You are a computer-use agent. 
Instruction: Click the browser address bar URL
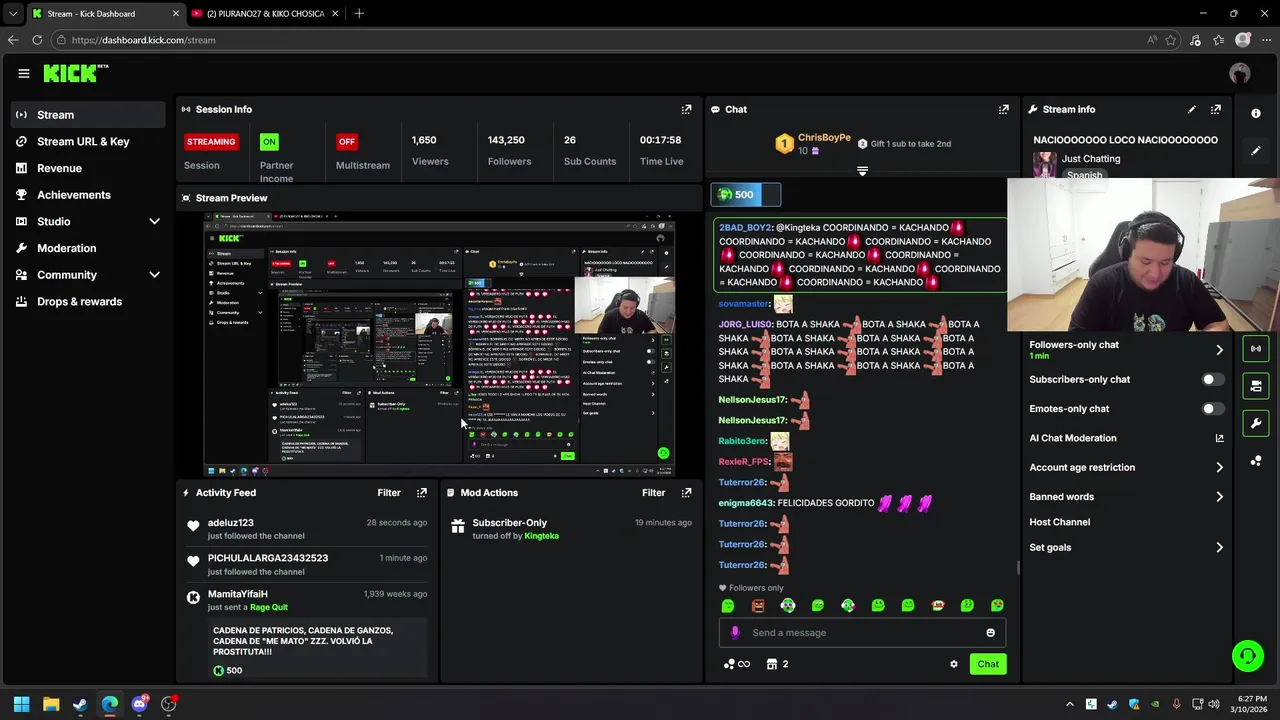[x=144, y=40]
